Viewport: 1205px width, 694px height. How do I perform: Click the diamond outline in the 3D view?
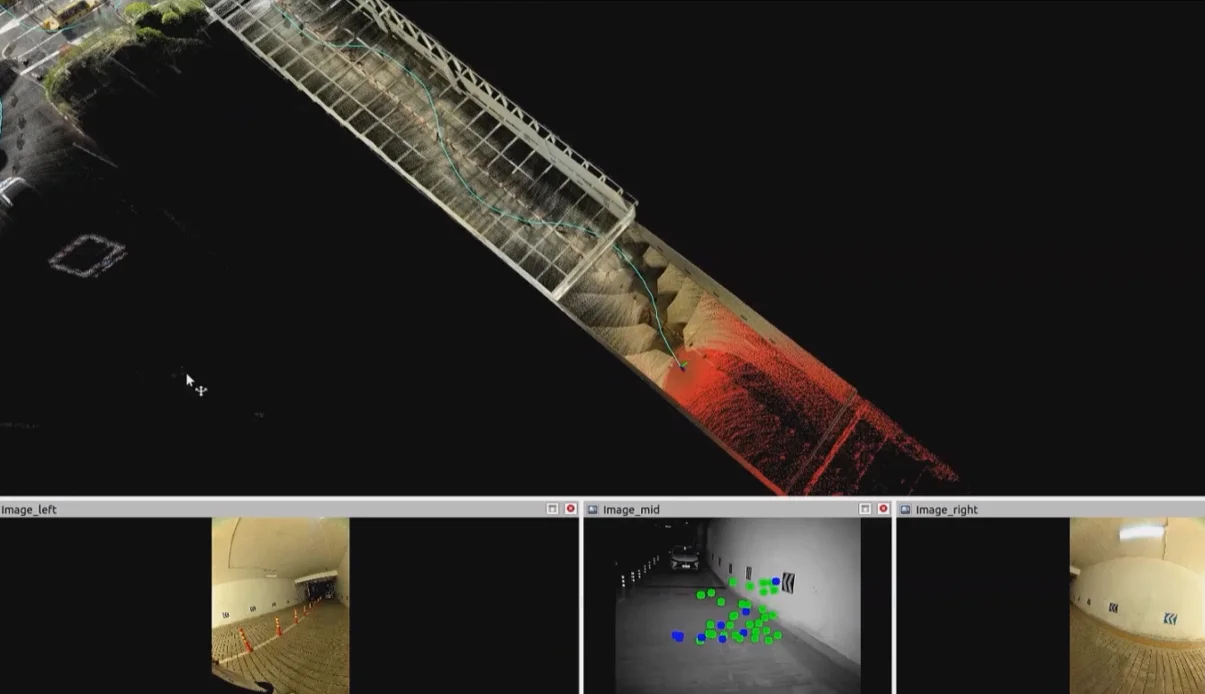pos(87,255)
